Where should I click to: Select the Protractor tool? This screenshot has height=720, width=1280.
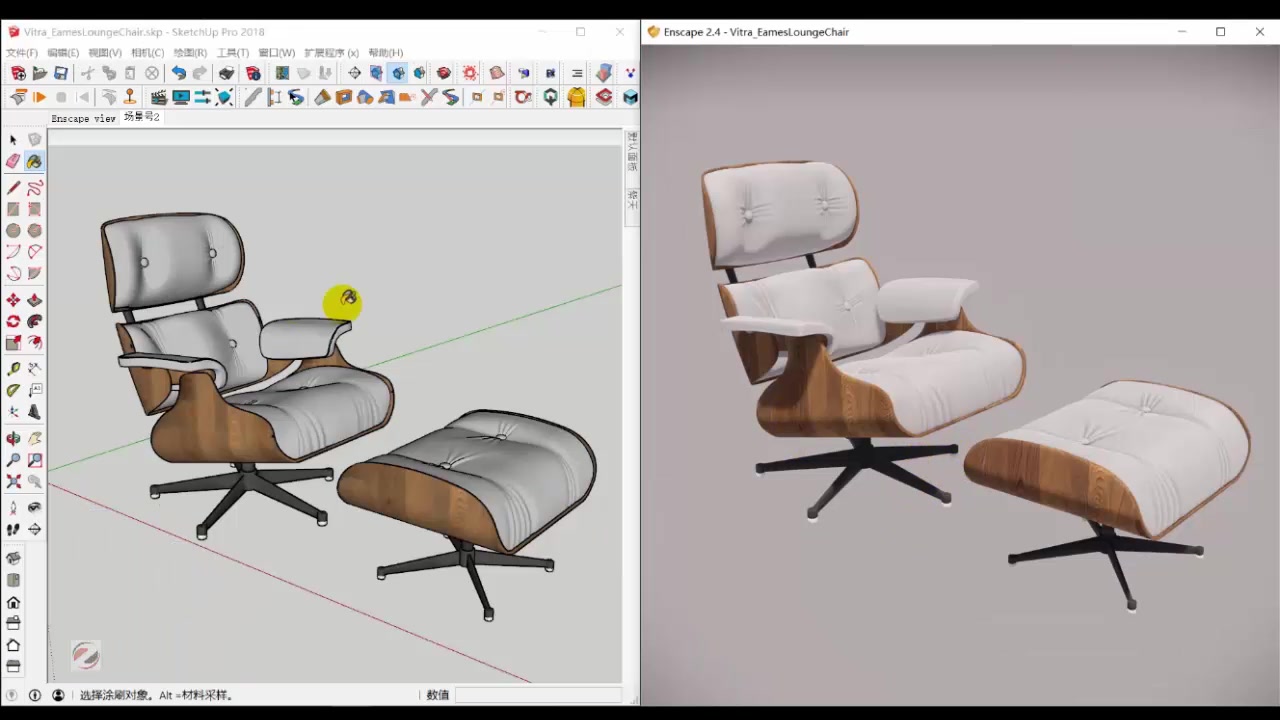(x=13, y=390)
